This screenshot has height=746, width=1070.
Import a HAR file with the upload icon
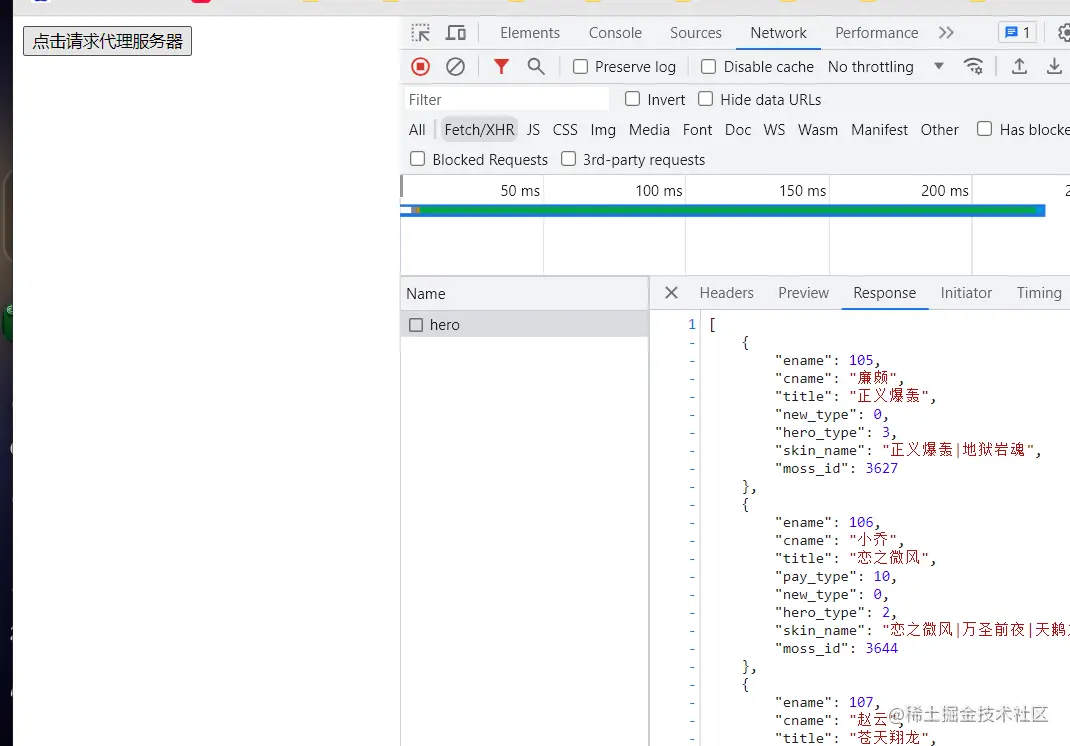click(x=1019, y=66)
